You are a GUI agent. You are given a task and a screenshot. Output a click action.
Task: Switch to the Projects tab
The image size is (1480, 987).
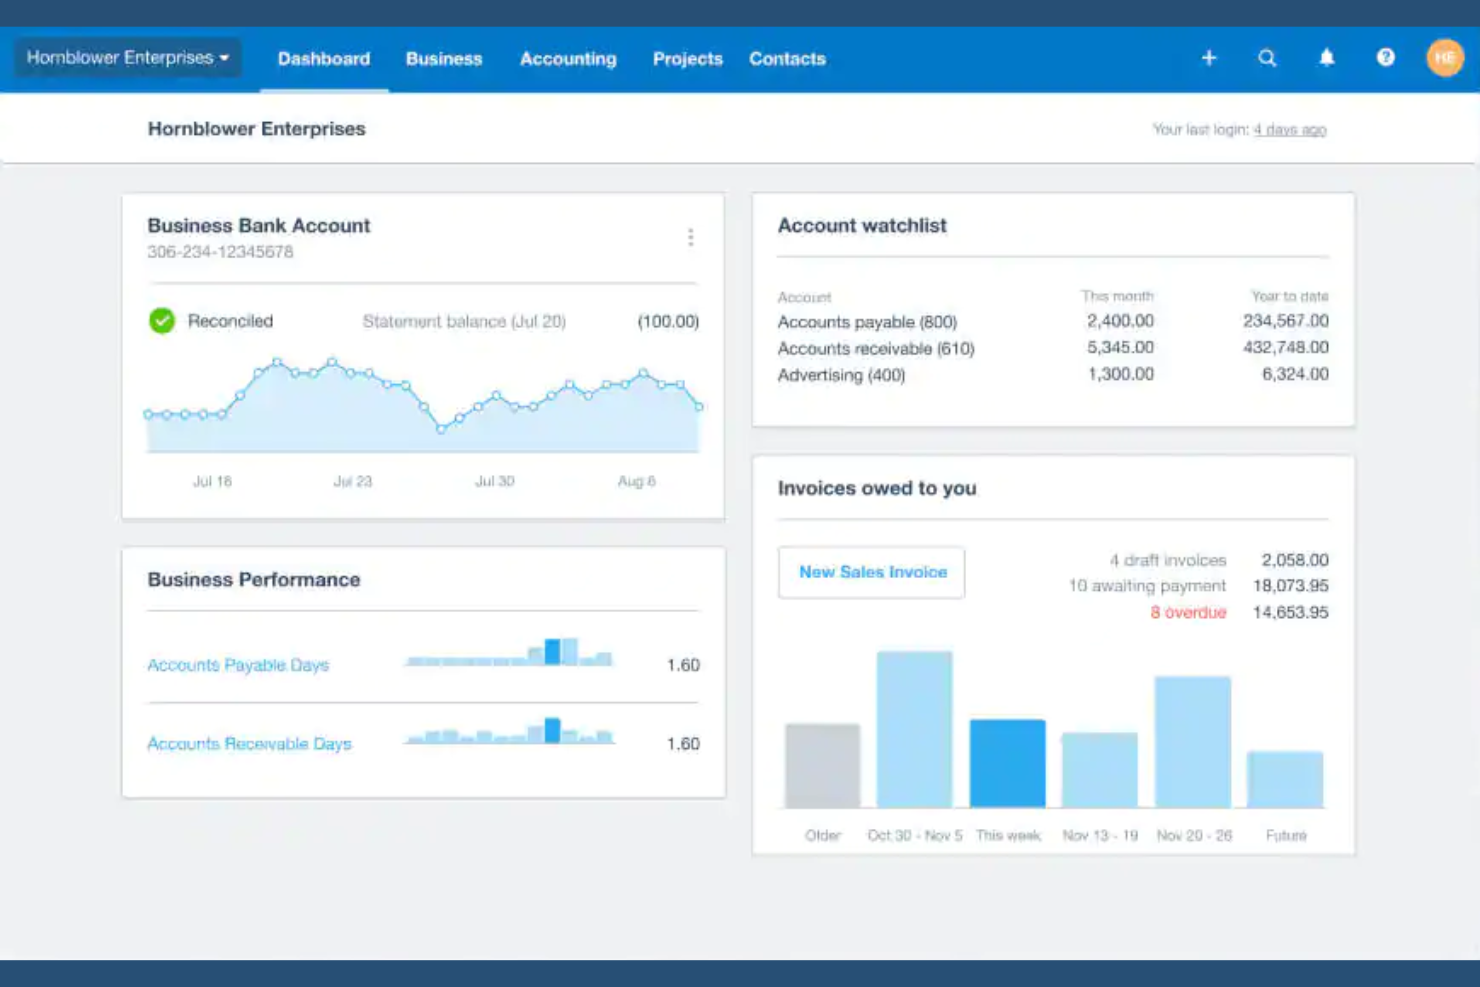[687, 59]
